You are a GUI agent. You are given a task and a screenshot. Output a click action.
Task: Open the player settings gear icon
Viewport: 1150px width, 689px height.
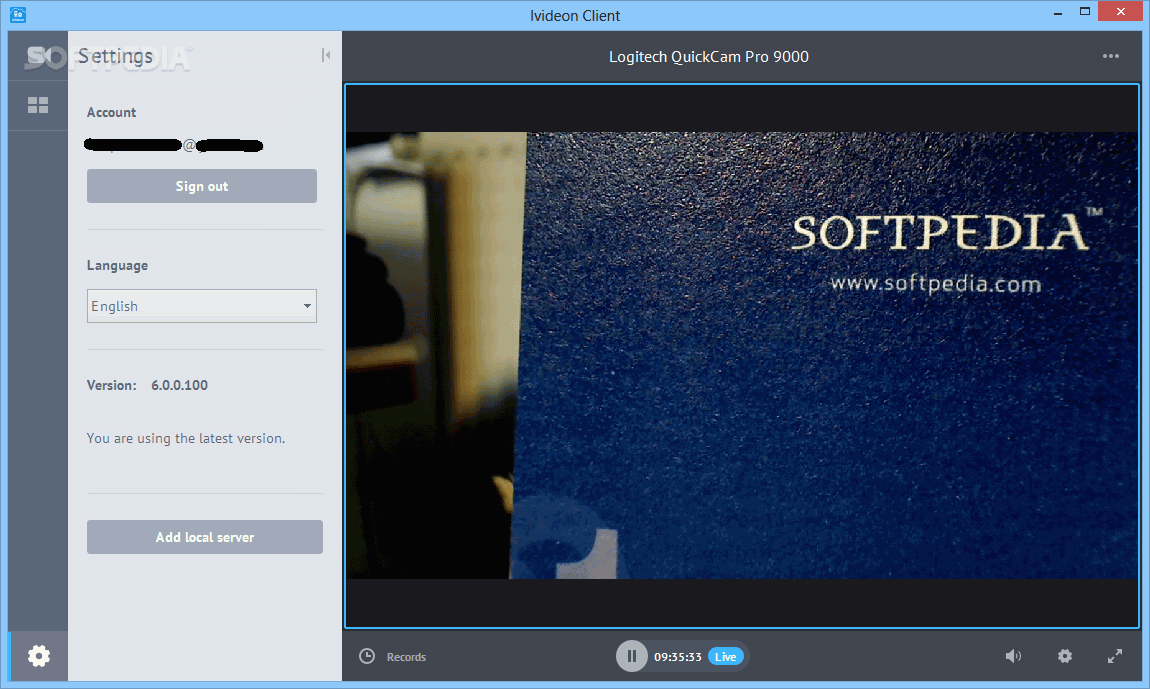pos(1065,656)
